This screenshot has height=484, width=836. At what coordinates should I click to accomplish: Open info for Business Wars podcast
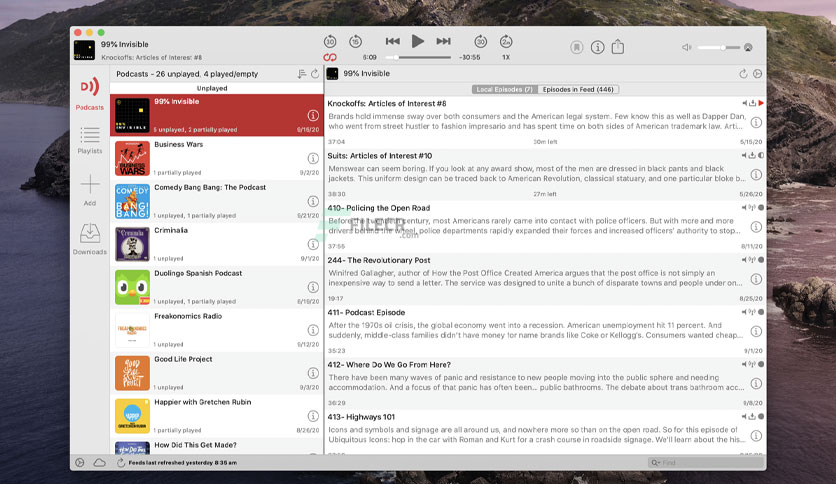313,158
